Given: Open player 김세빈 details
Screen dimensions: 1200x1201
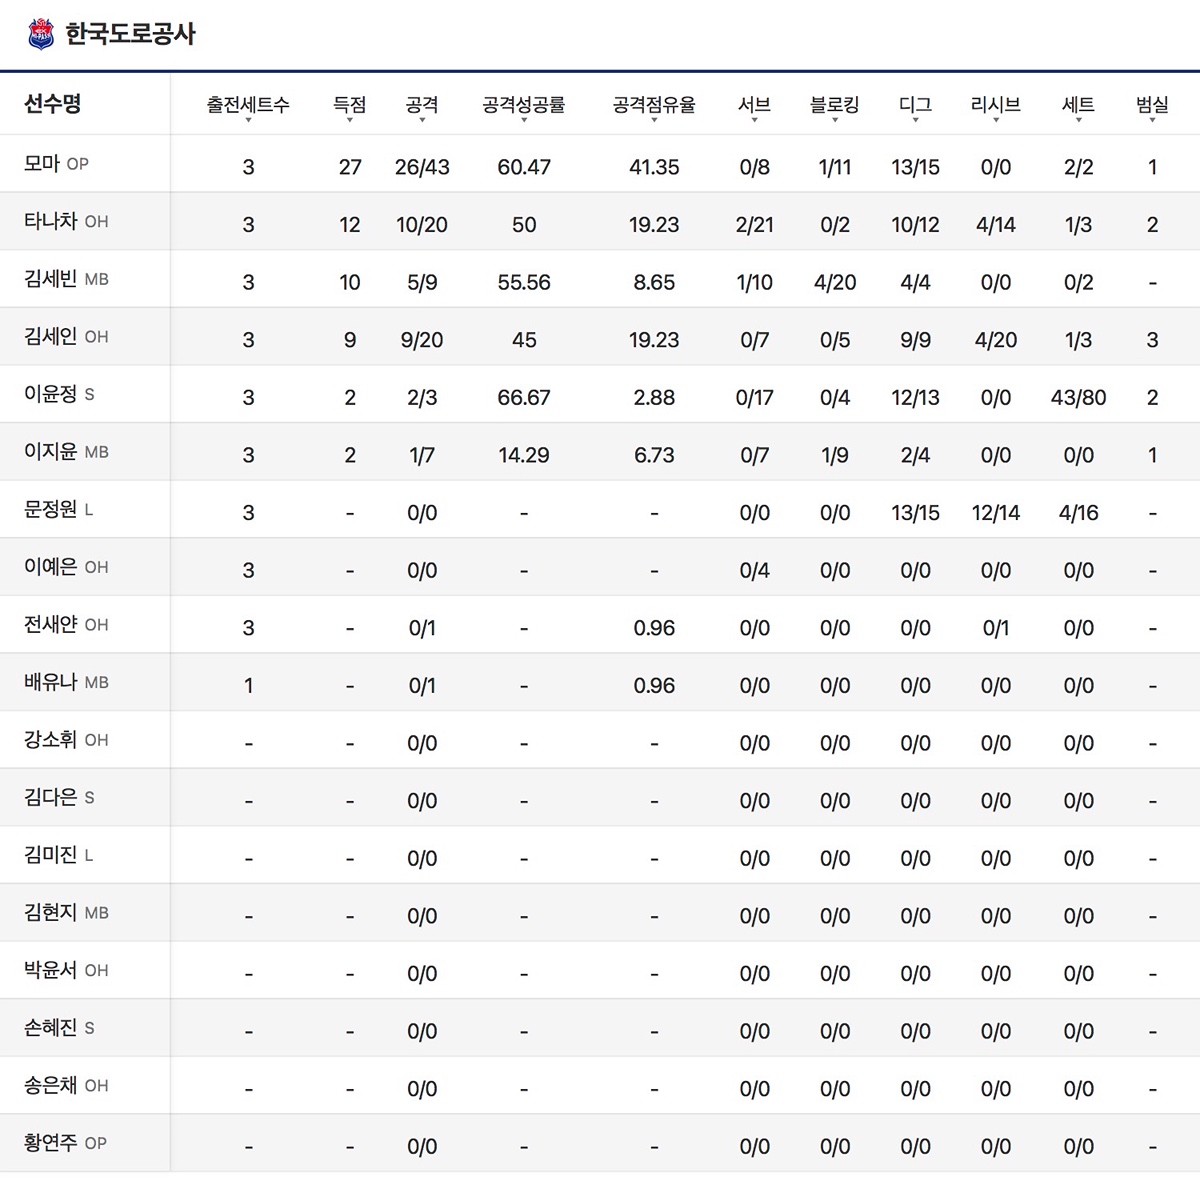Looking at the screenshot, I should pos(51,279).
